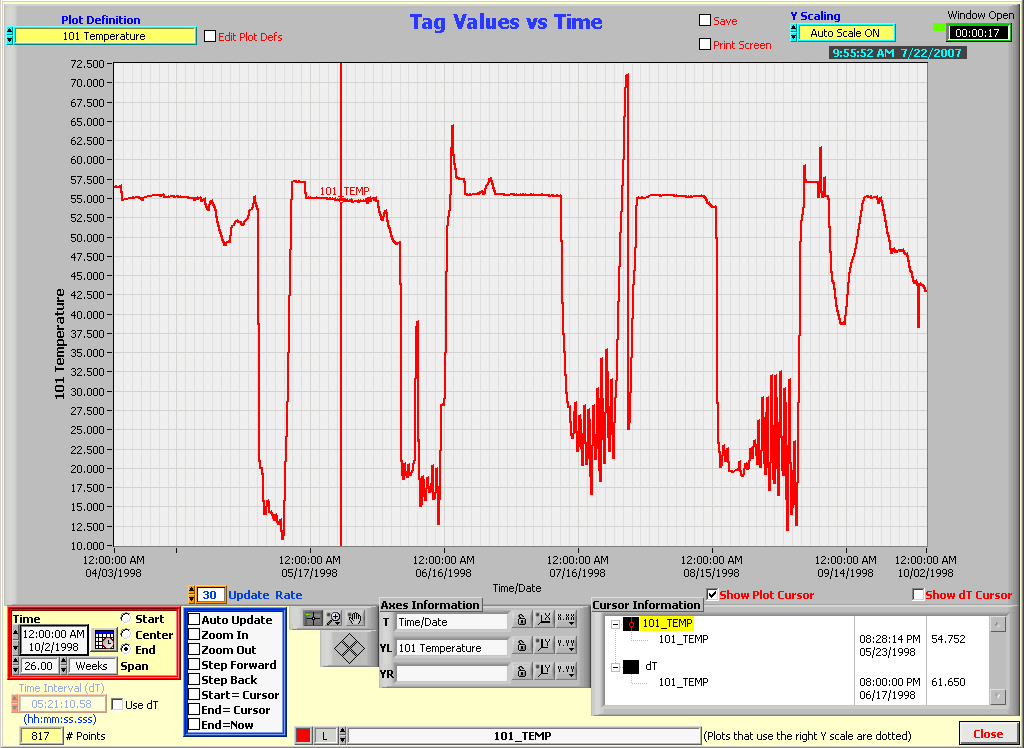Collapse the 101_TEMP cursor tree node
The height and width of the screenshot is (748, 1024).
point(615,624)
